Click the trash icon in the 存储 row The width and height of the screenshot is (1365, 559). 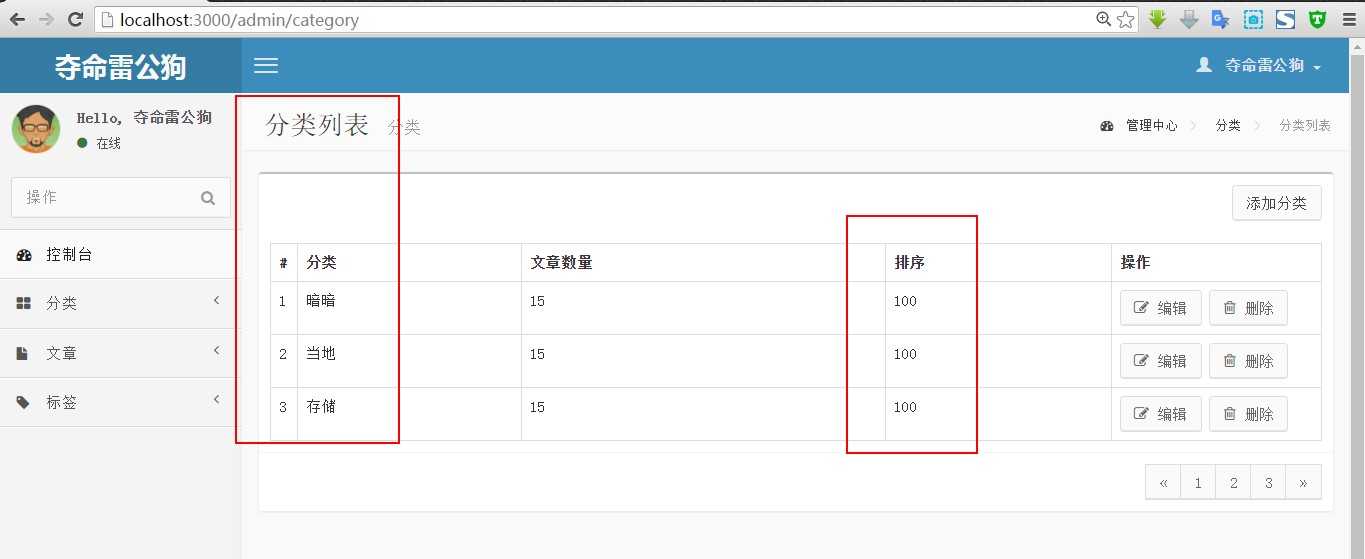click(x=1230, y=413)
